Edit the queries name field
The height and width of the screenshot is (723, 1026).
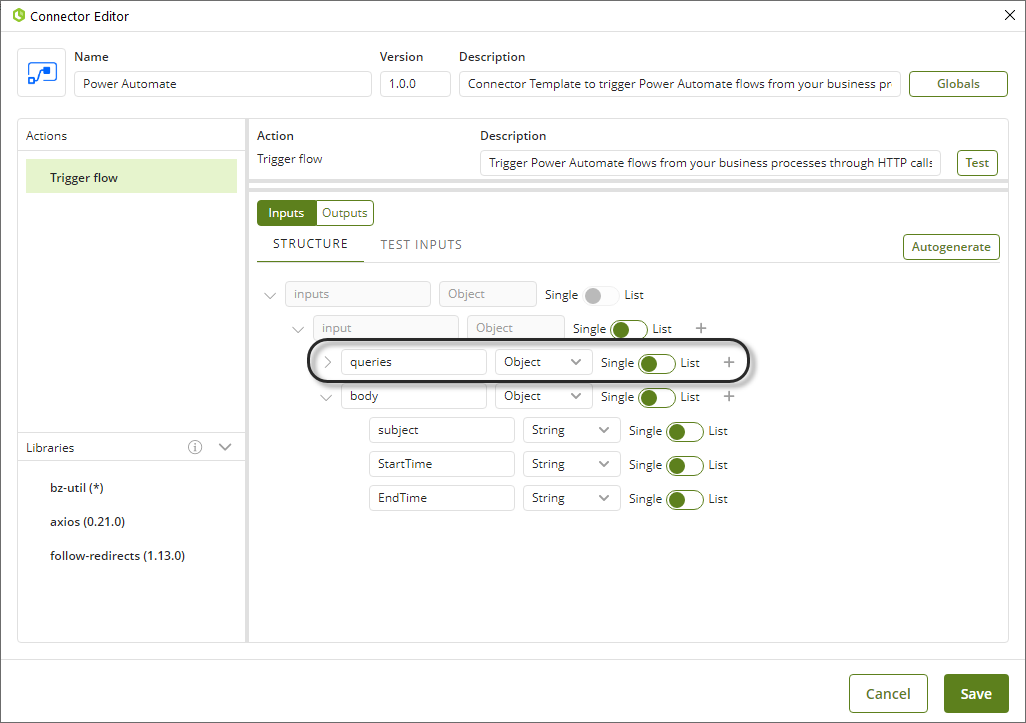(x=414, y=362)
